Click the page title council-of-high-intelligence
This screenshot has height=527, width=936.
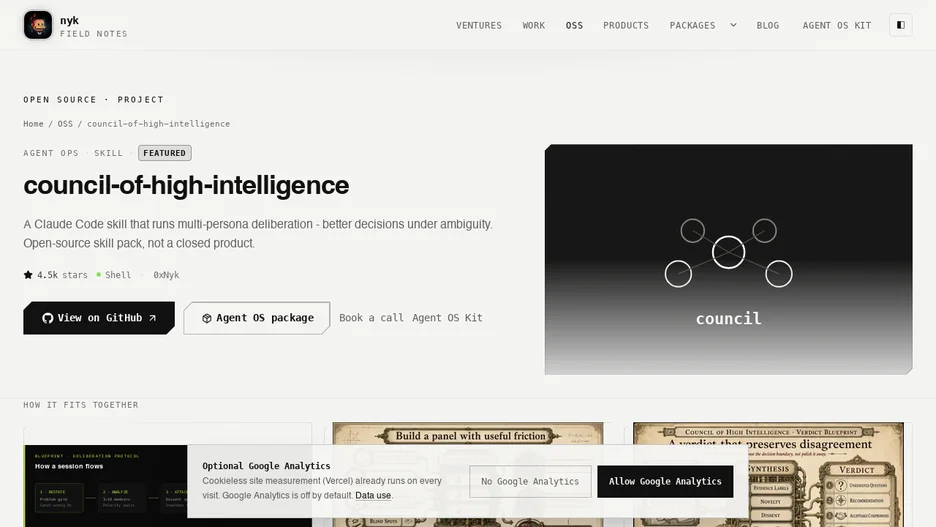[x=186, y=185]
